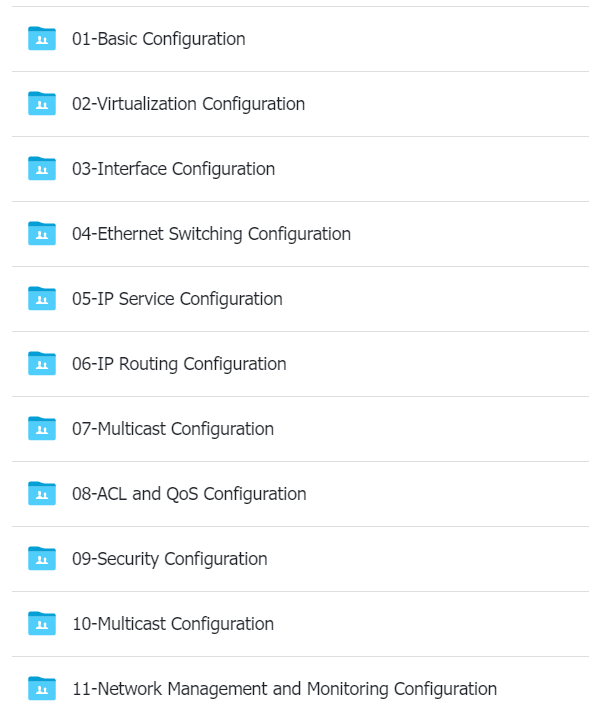Click the folder icon beside 01-Basic Configuration

pos(41,38)
